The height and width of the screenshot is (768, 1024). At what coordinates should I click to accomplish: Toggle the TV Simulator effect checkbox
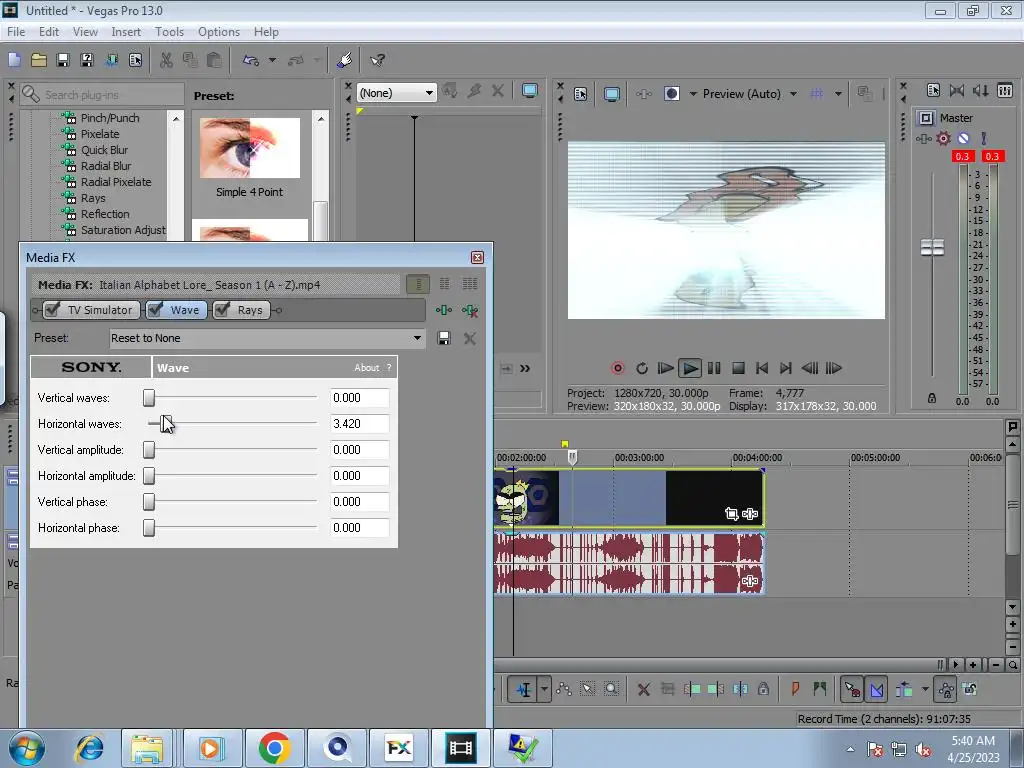click(52, 310)
